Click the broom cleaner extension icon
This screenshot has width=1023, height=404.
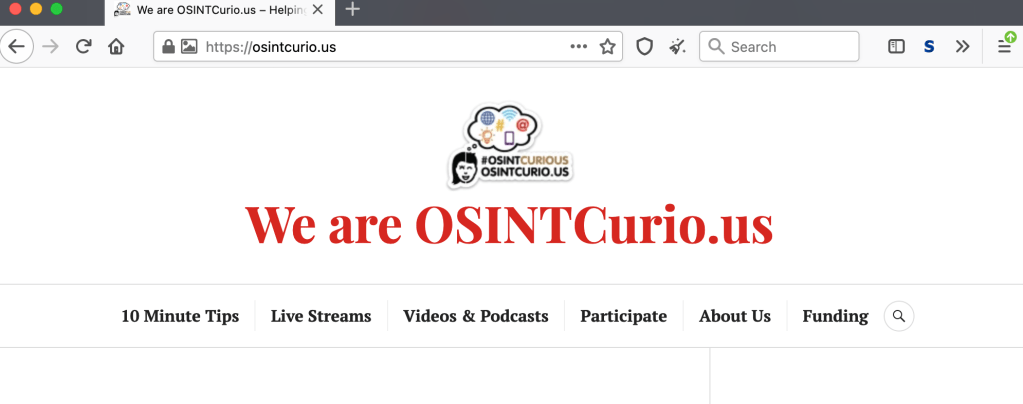click(677, 46)
